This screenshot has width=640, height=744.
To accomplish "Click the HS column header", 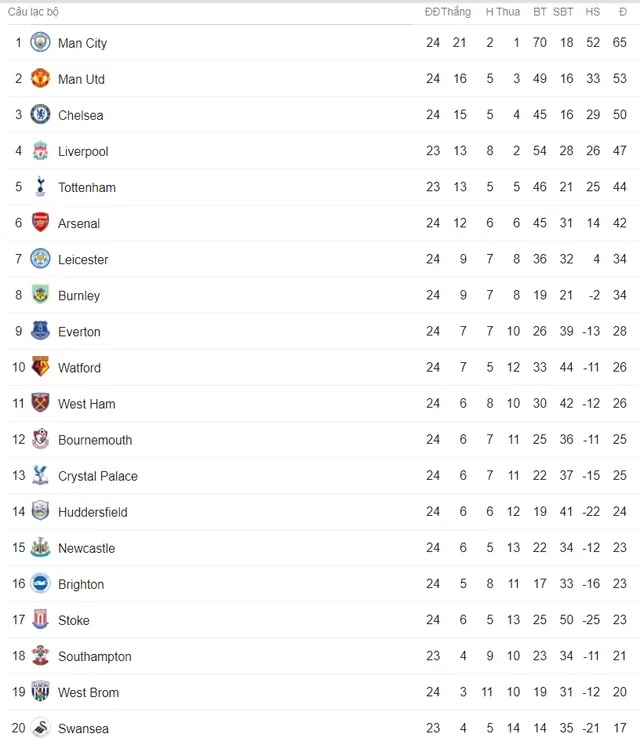I will click(593, 12).
